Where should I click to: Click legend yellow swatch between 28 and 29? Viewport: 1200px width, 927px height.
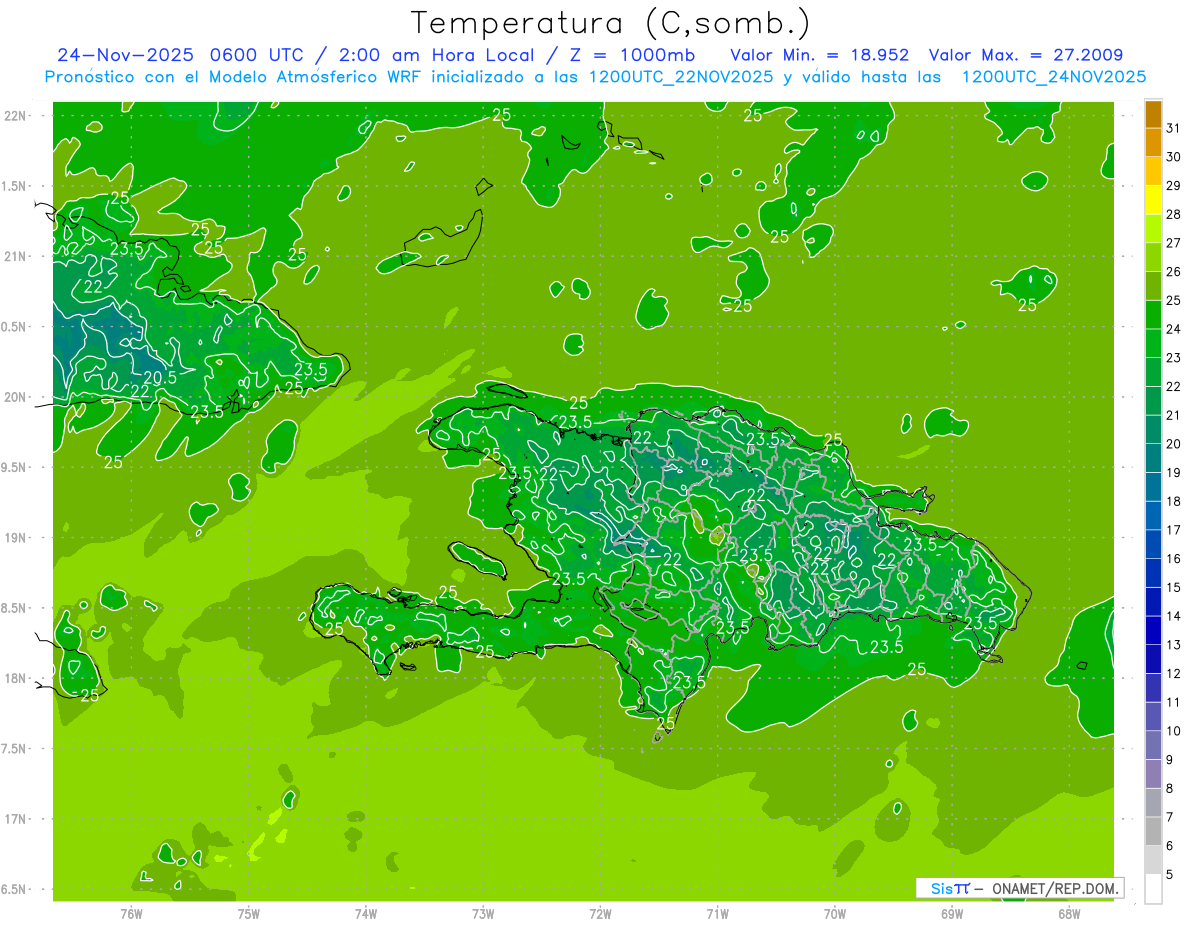tap(1153, 200)
